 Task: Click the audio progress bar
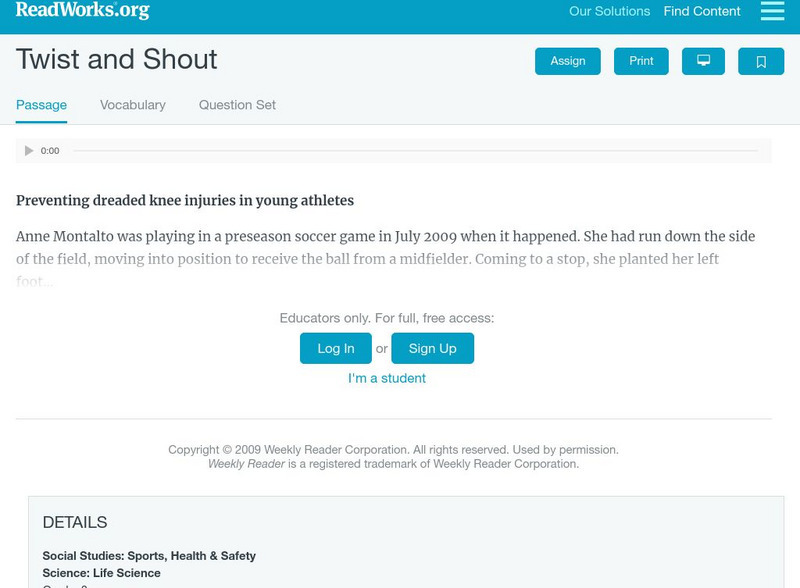[x=420, y=150]
